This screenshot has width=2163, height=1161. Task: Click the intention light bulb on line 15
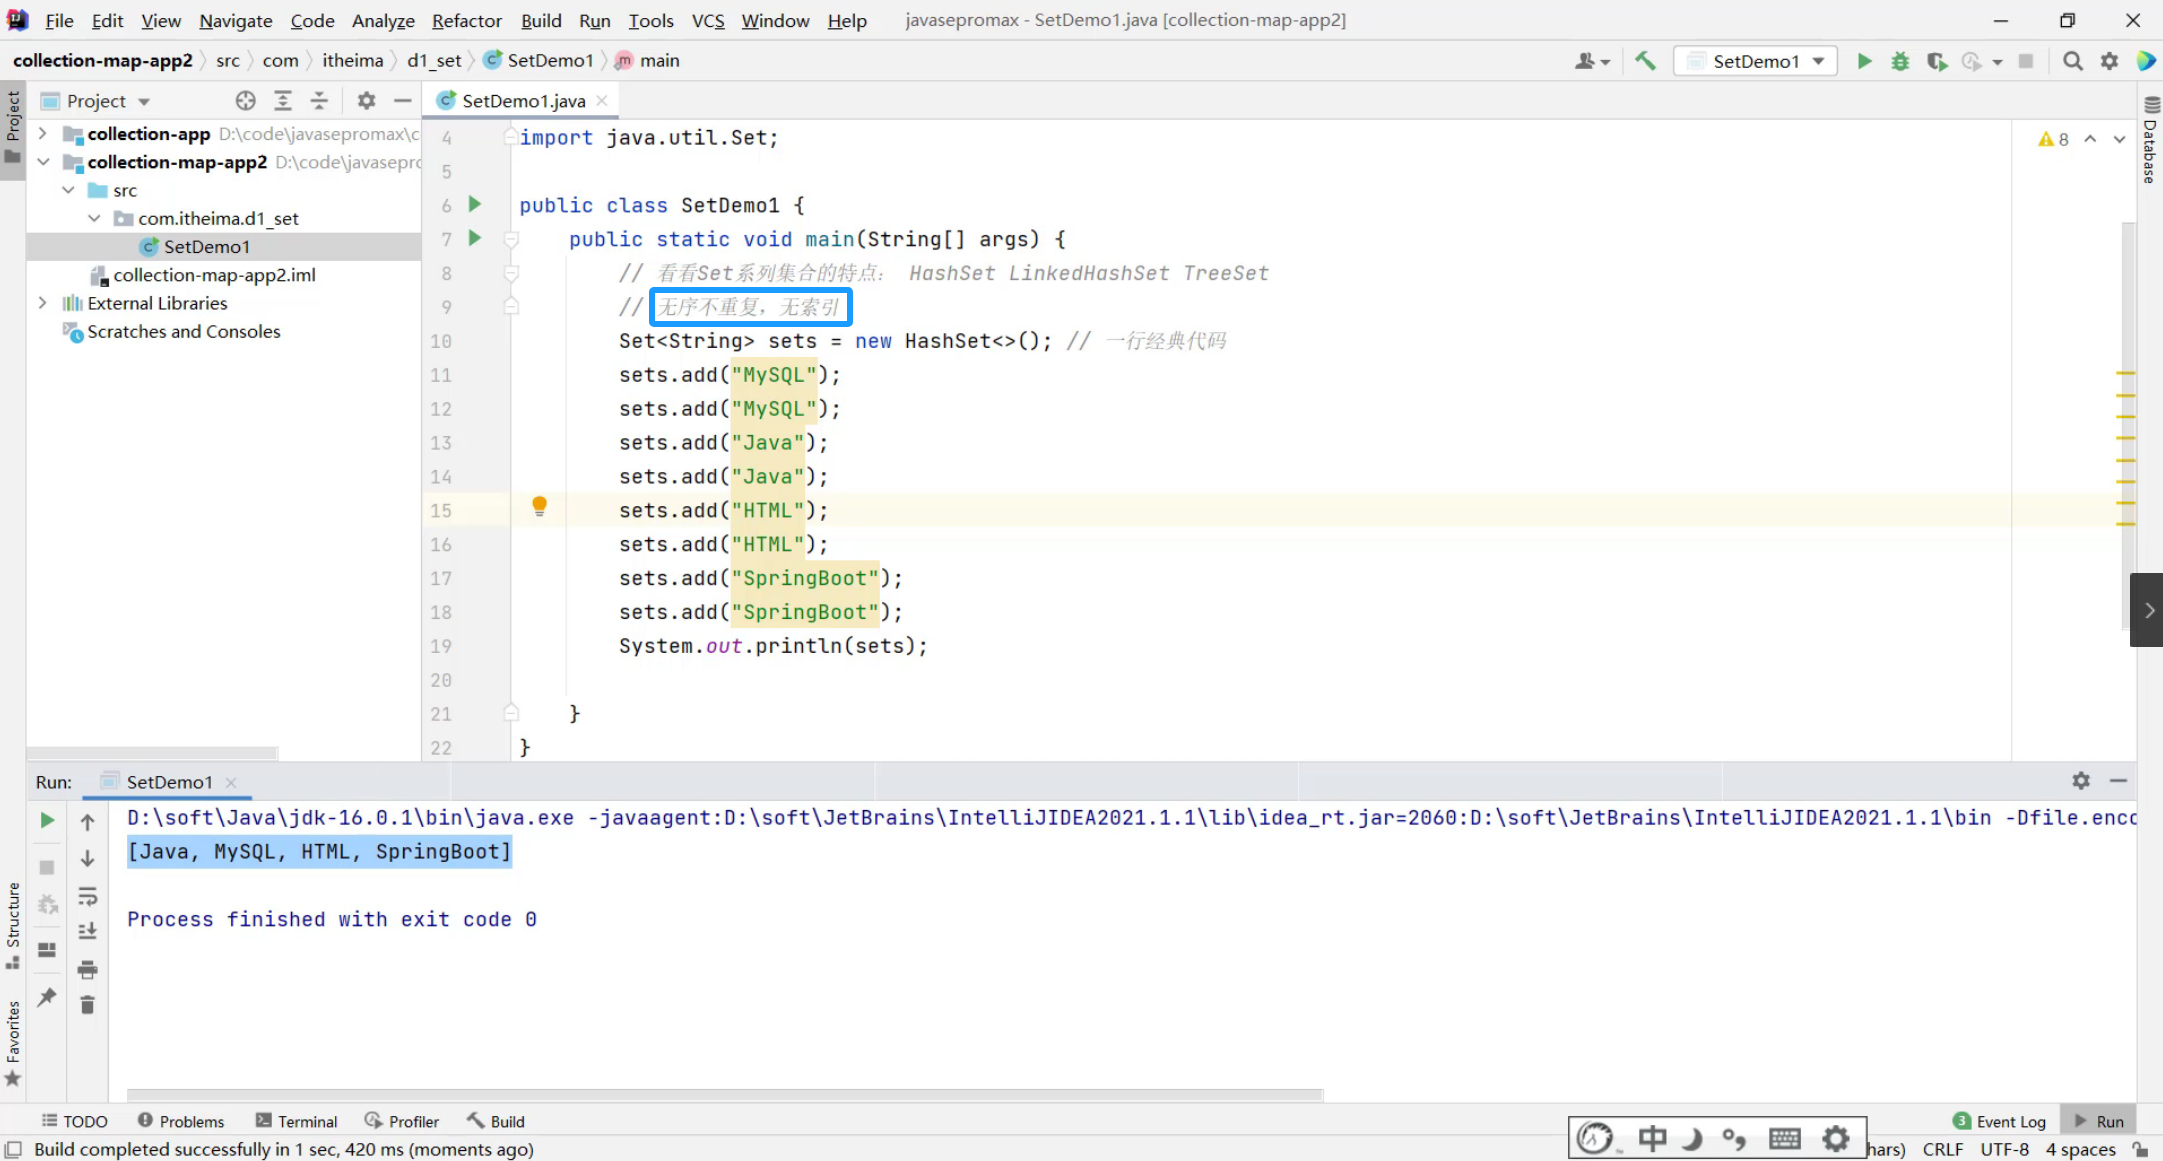coord(539,506)
